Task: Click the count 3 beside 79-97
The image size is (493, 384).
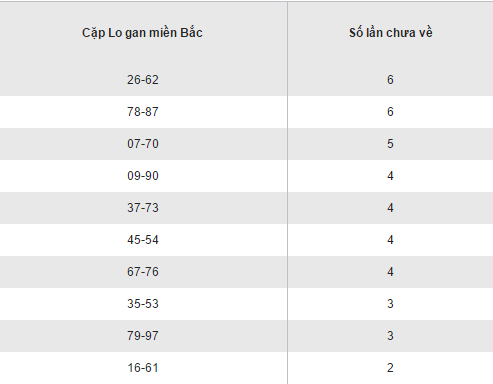Action: 390,336
